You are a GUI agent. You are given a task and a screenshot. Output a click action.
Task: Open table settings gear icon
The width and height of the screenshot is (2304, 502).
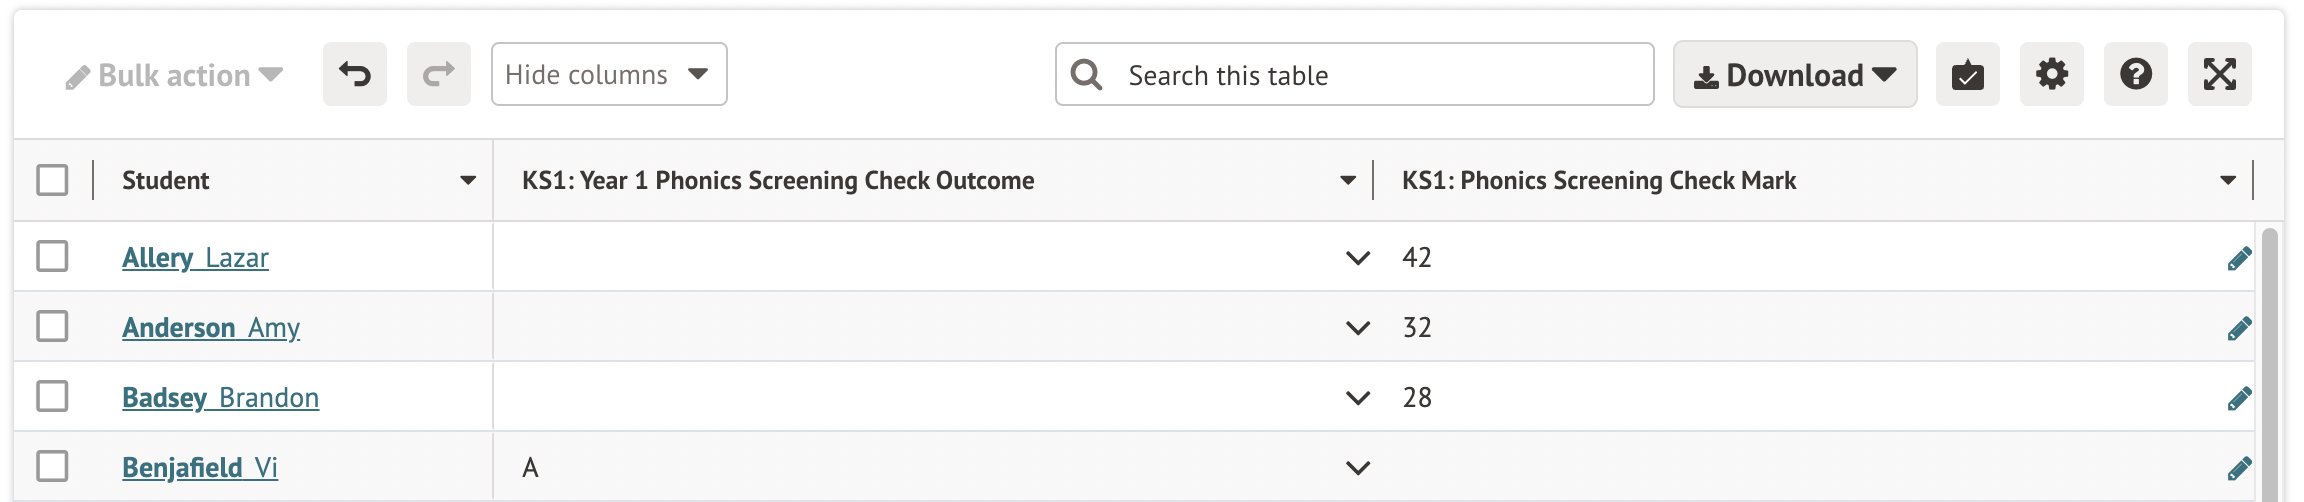pyautogui.click(x=2051, y=74)
